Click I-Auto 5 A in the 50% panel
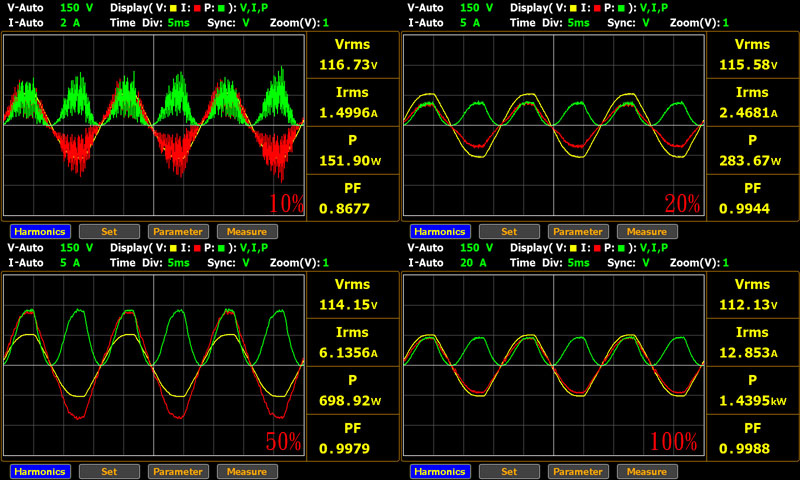 tap(70, 263)
